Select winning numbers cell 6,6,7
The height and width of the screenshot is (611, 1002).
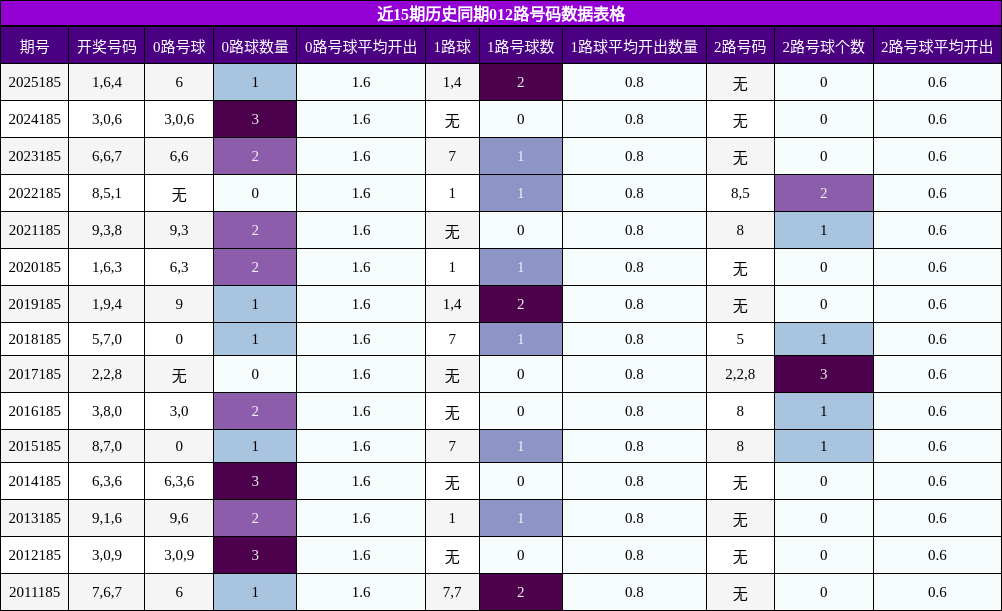(x=107, y=156)
